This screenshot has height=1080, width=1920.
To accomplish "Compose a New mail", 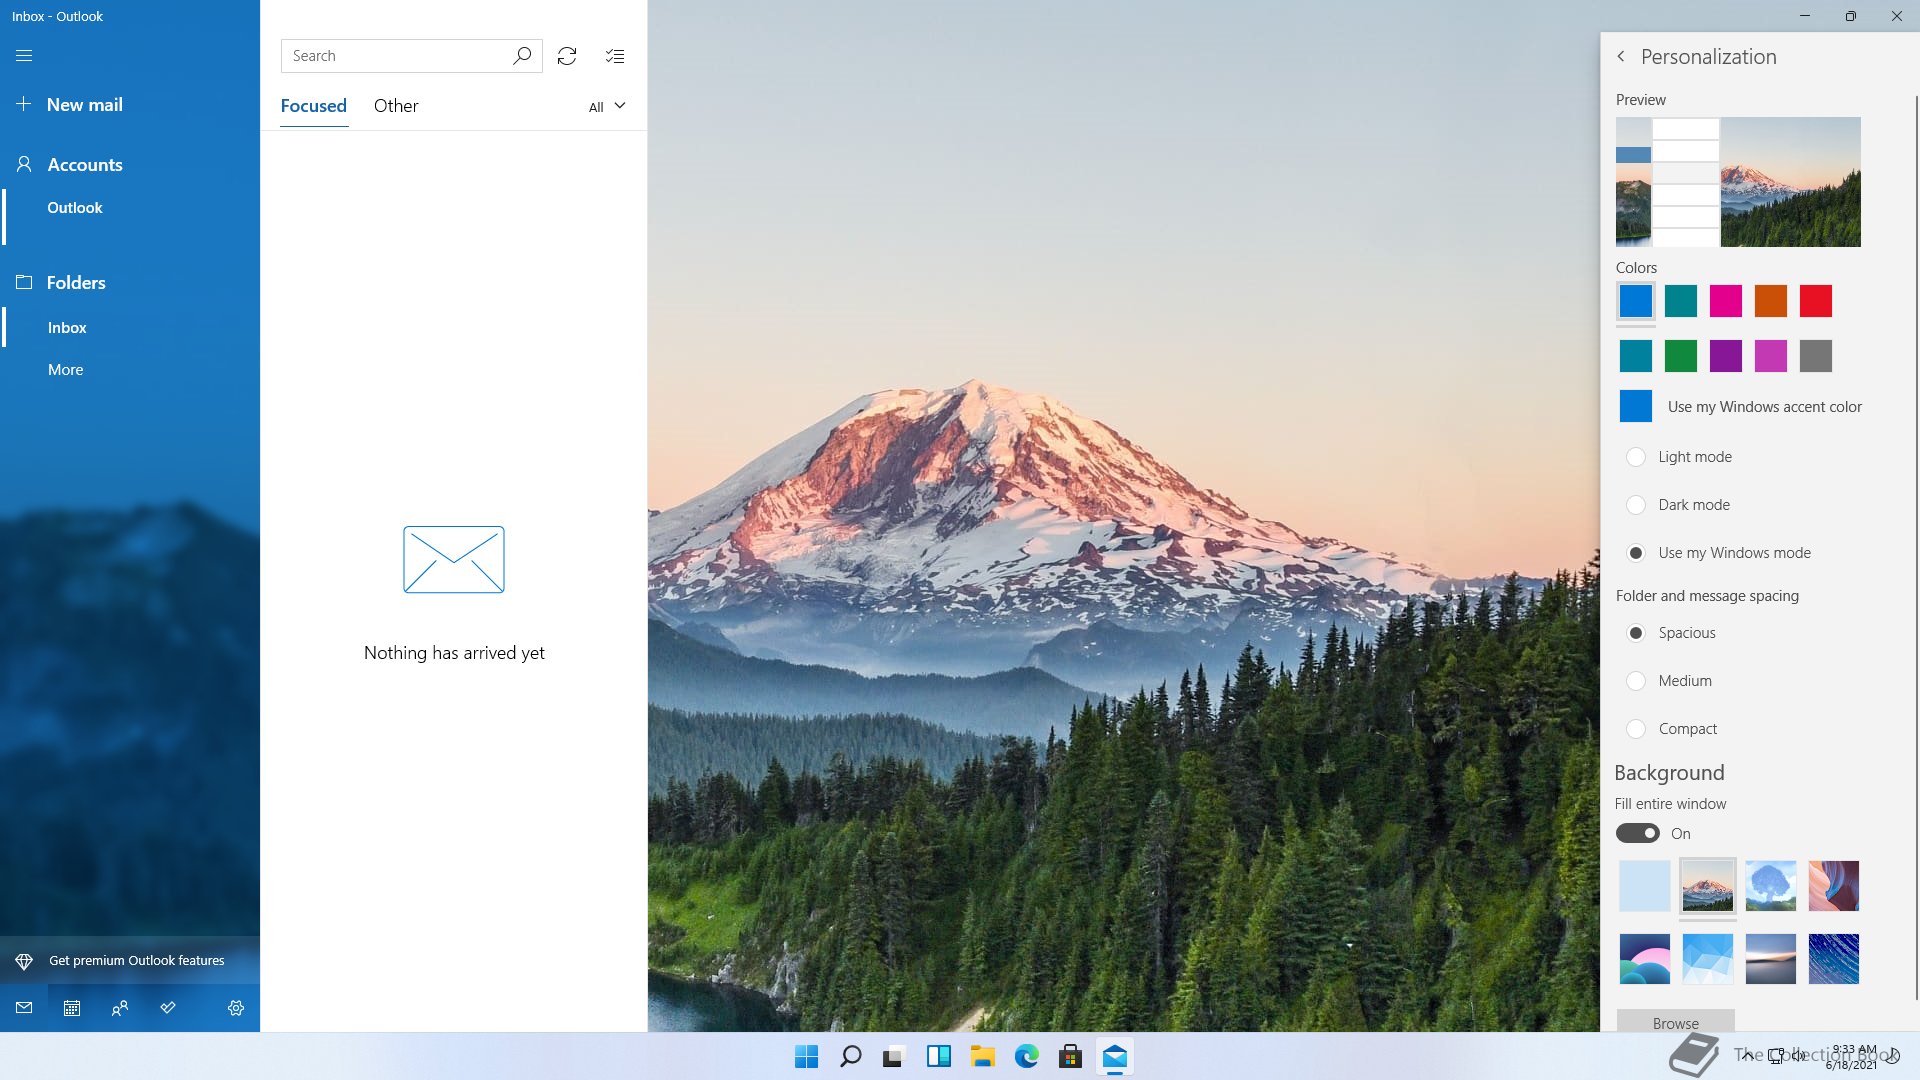I will point(85,105).
